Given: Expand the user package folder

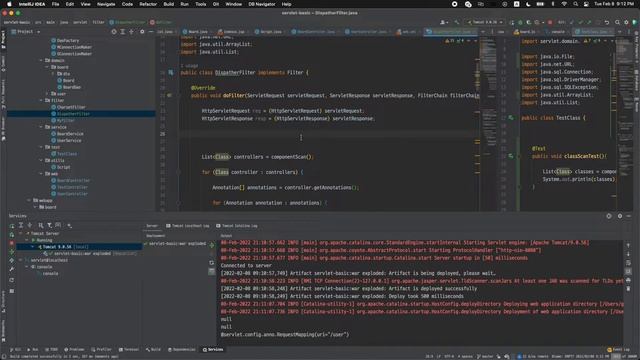Looking at the screenshot, I should tap(47, 94).
